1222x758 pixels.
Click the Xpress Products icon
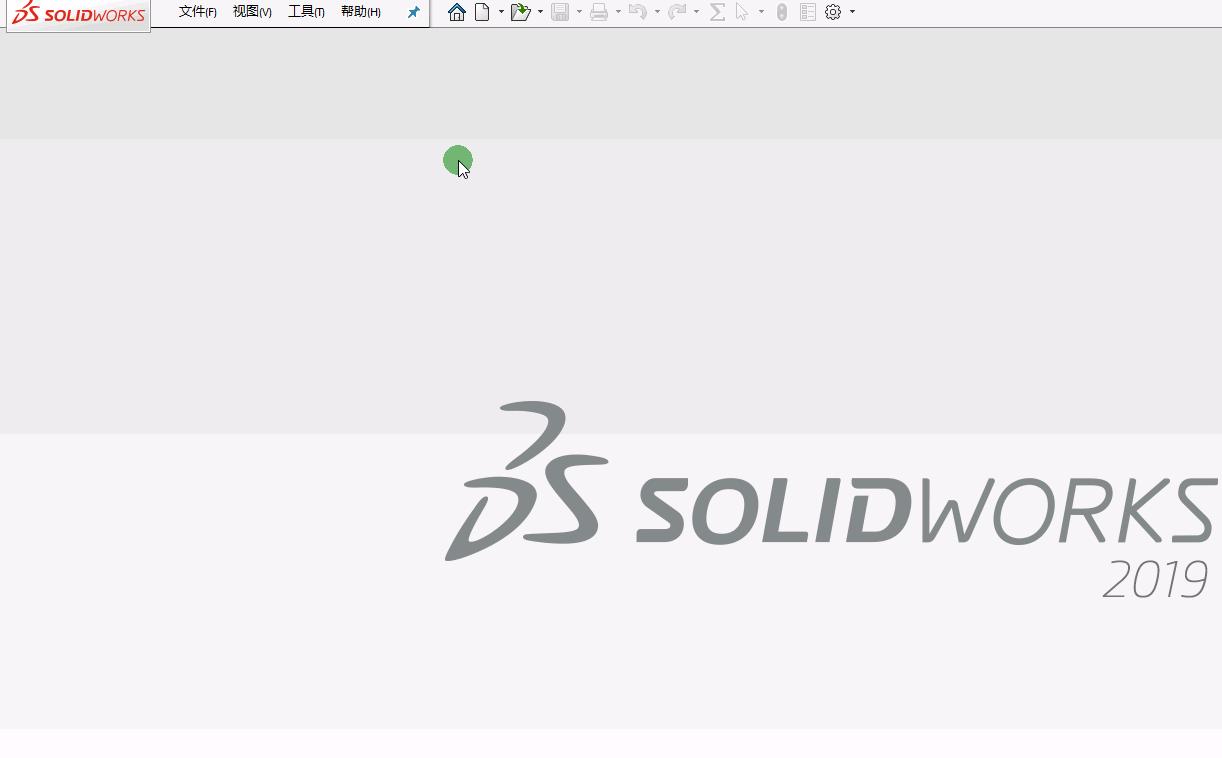coord(781,12)
